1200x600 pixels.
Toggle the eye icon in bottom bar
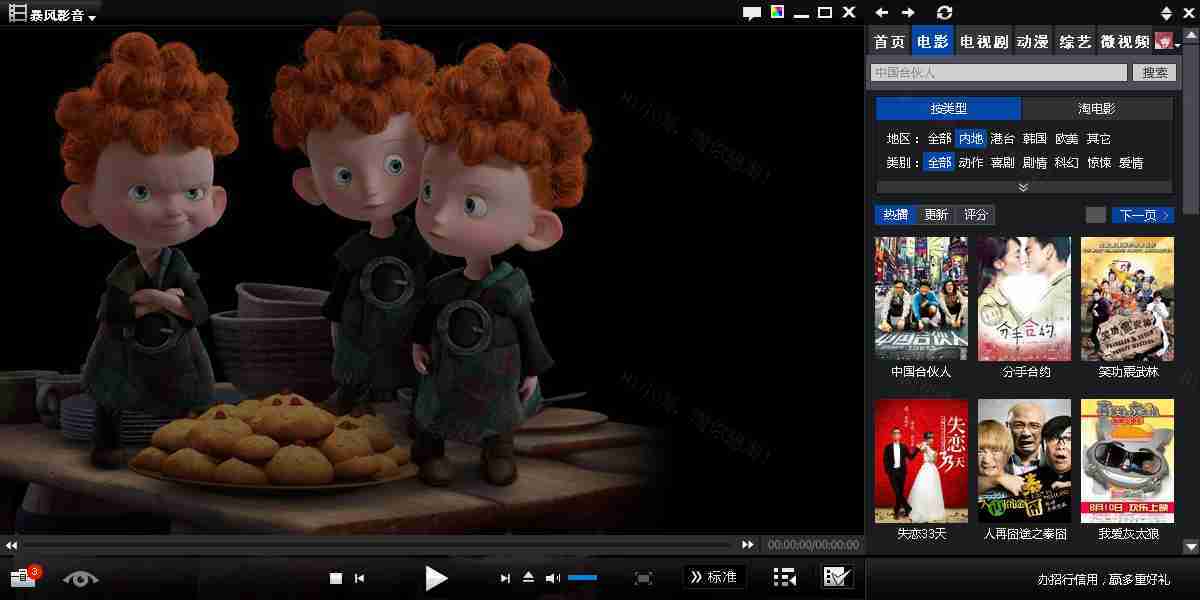pos(81,578)
